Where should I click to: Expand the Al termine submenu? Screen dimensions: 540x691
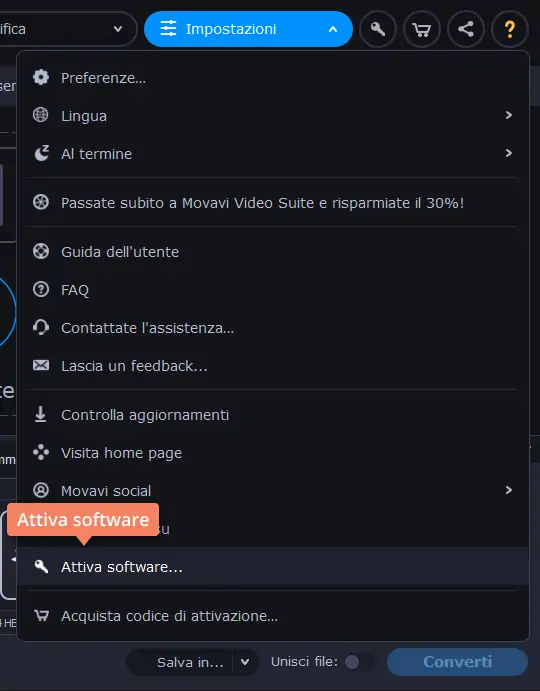pyautogui.click(x=273, y=153)
